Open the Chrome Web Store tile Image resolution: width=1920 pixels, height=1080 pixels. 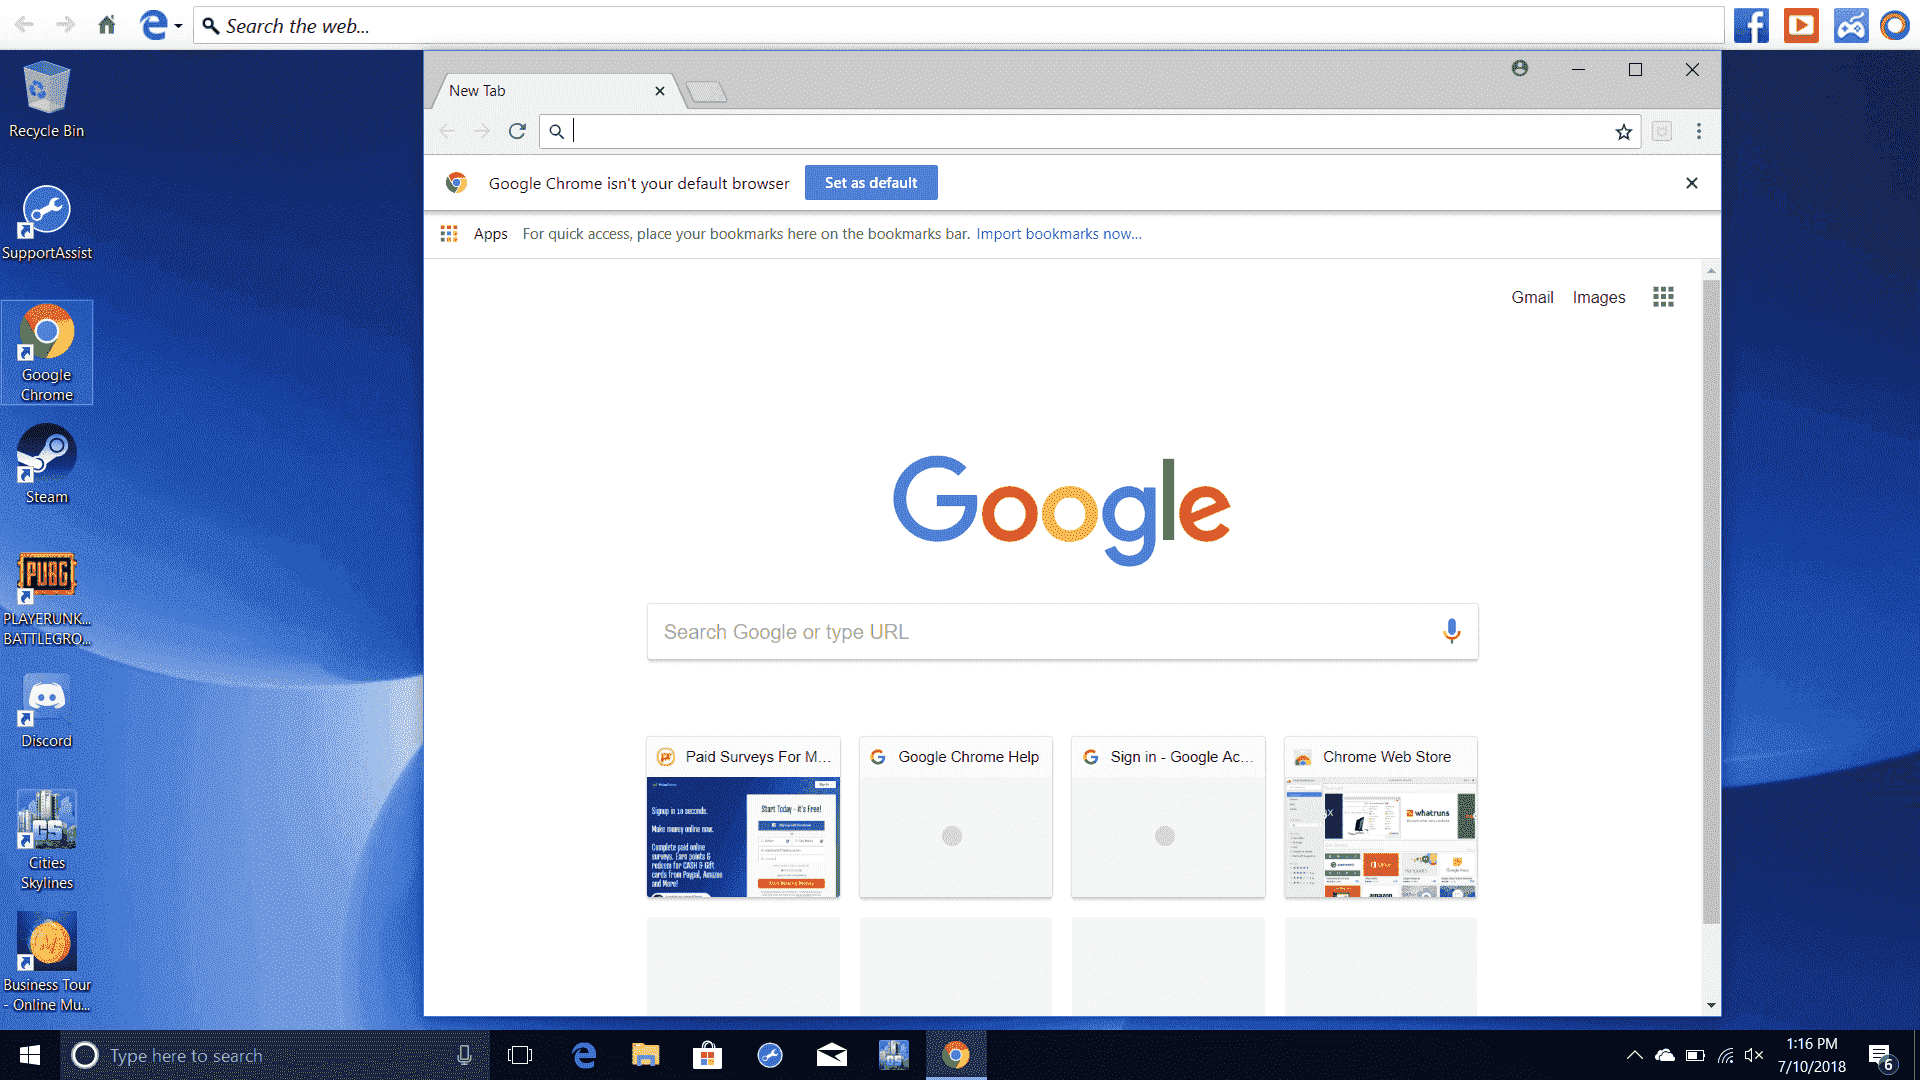pos(1380,817)
